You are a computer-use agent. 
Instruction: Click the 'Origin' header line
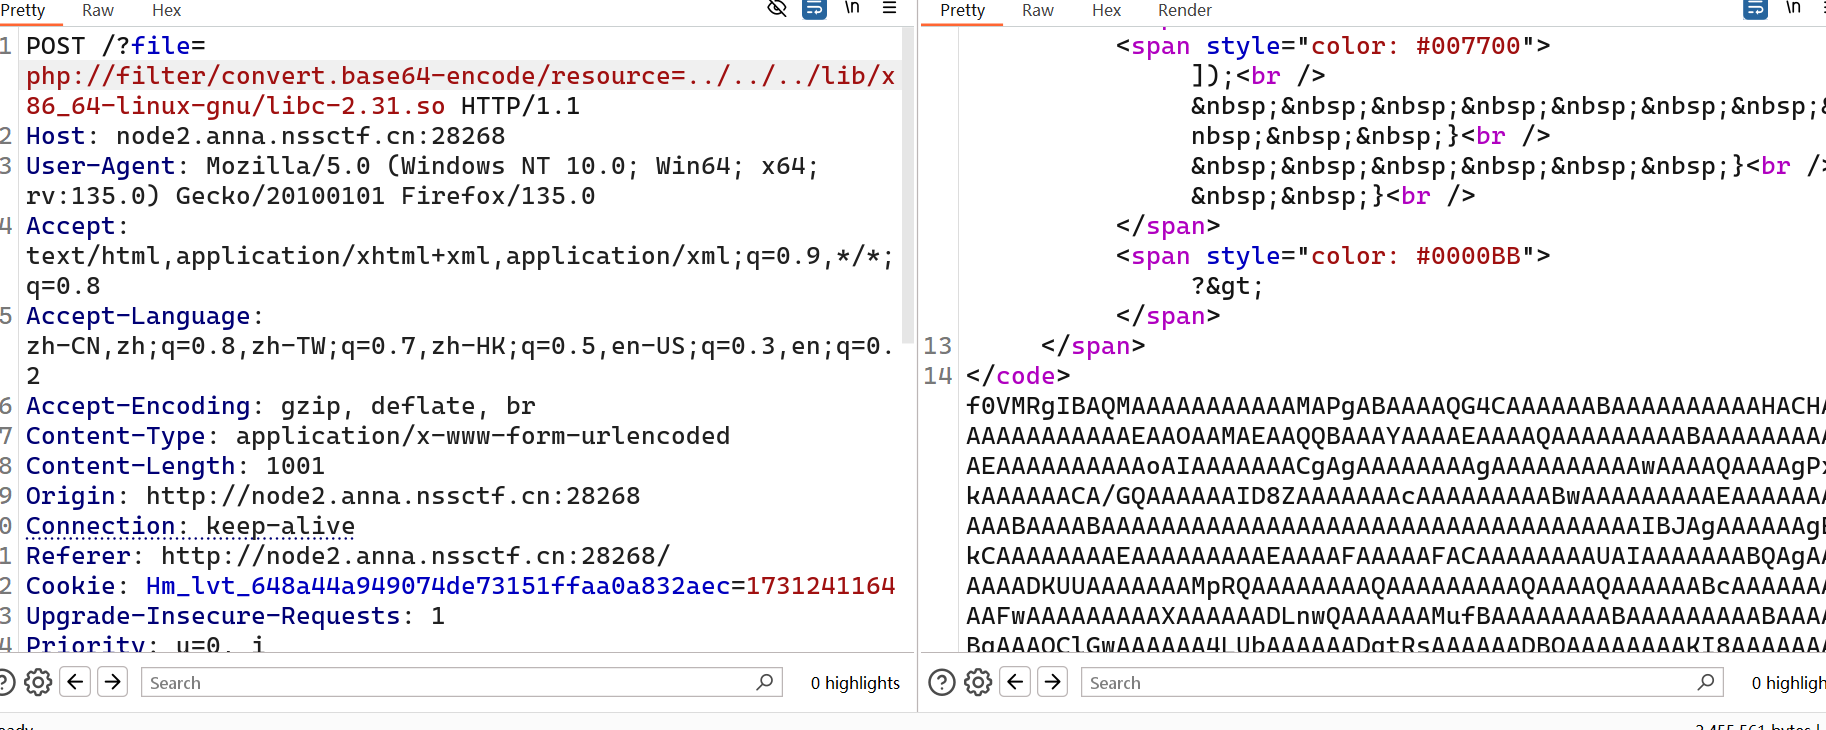(x=333, y=496)
